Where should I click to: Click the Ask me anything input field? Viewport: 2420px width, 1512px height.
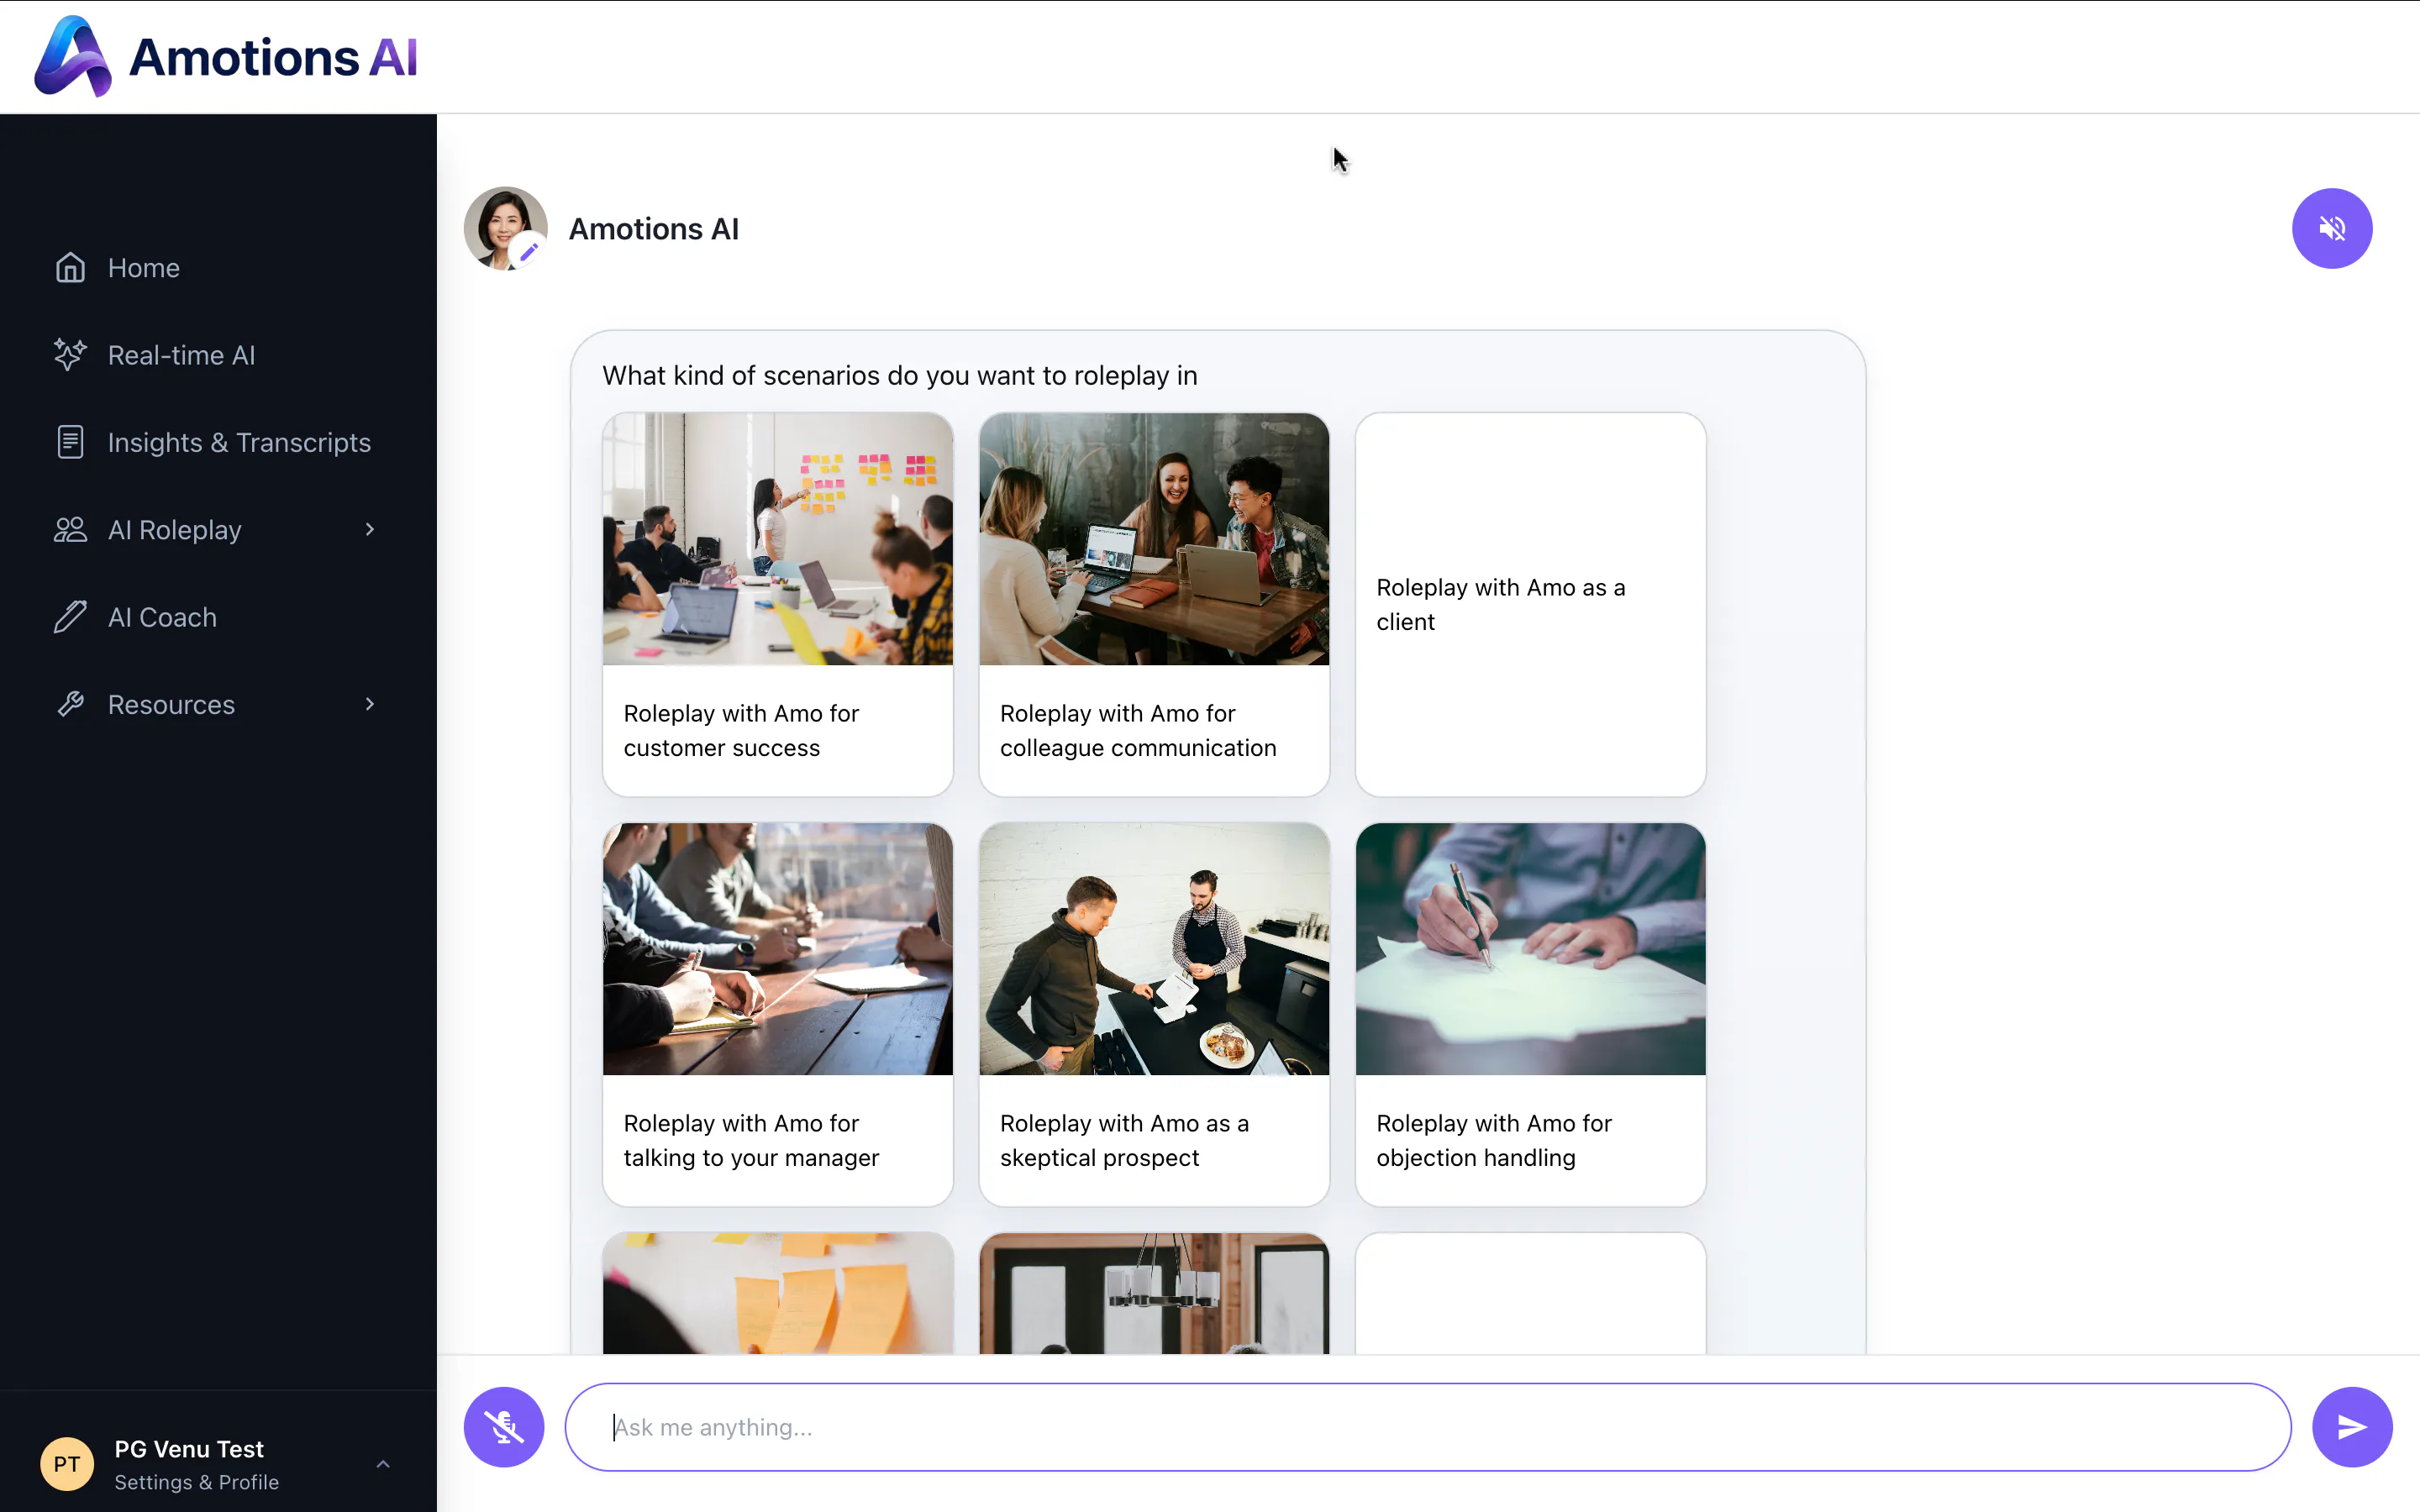1428,1427
